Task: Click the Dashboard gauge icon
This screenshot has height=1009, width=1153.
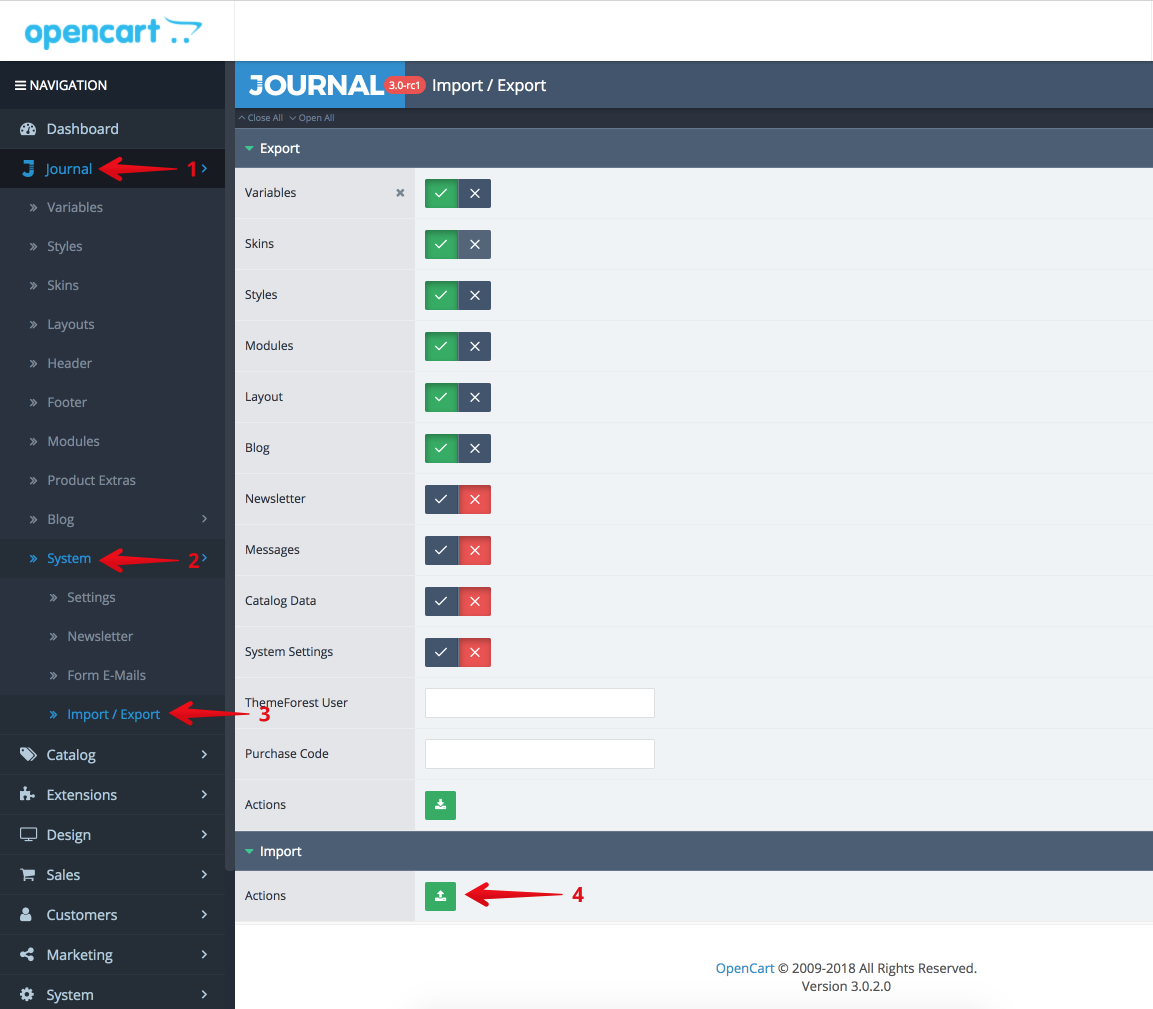Action: click(x=28, y=129)
